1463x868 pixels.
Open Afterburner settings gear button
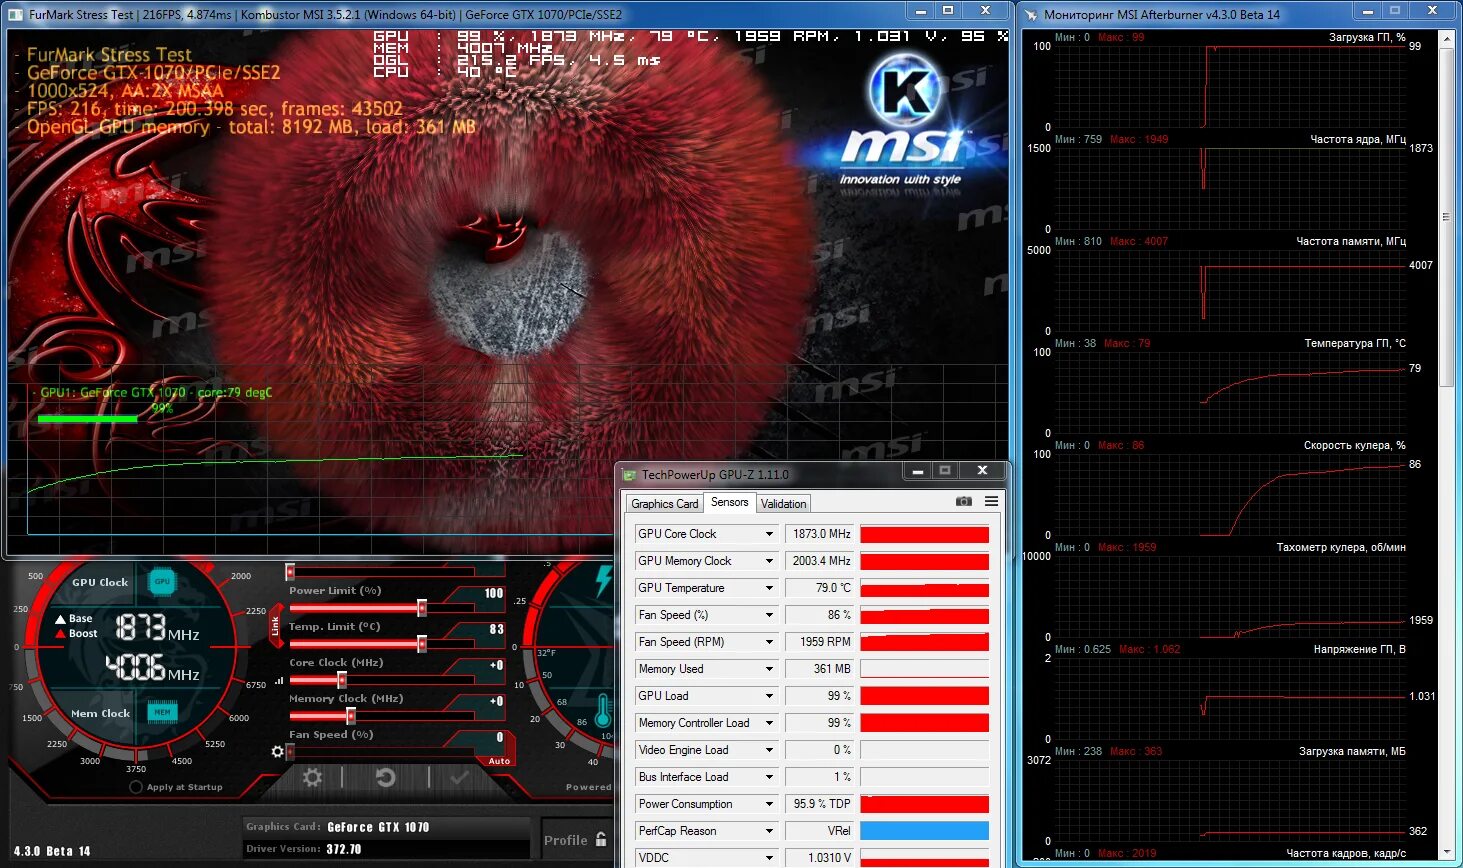[x=313, y=777]
